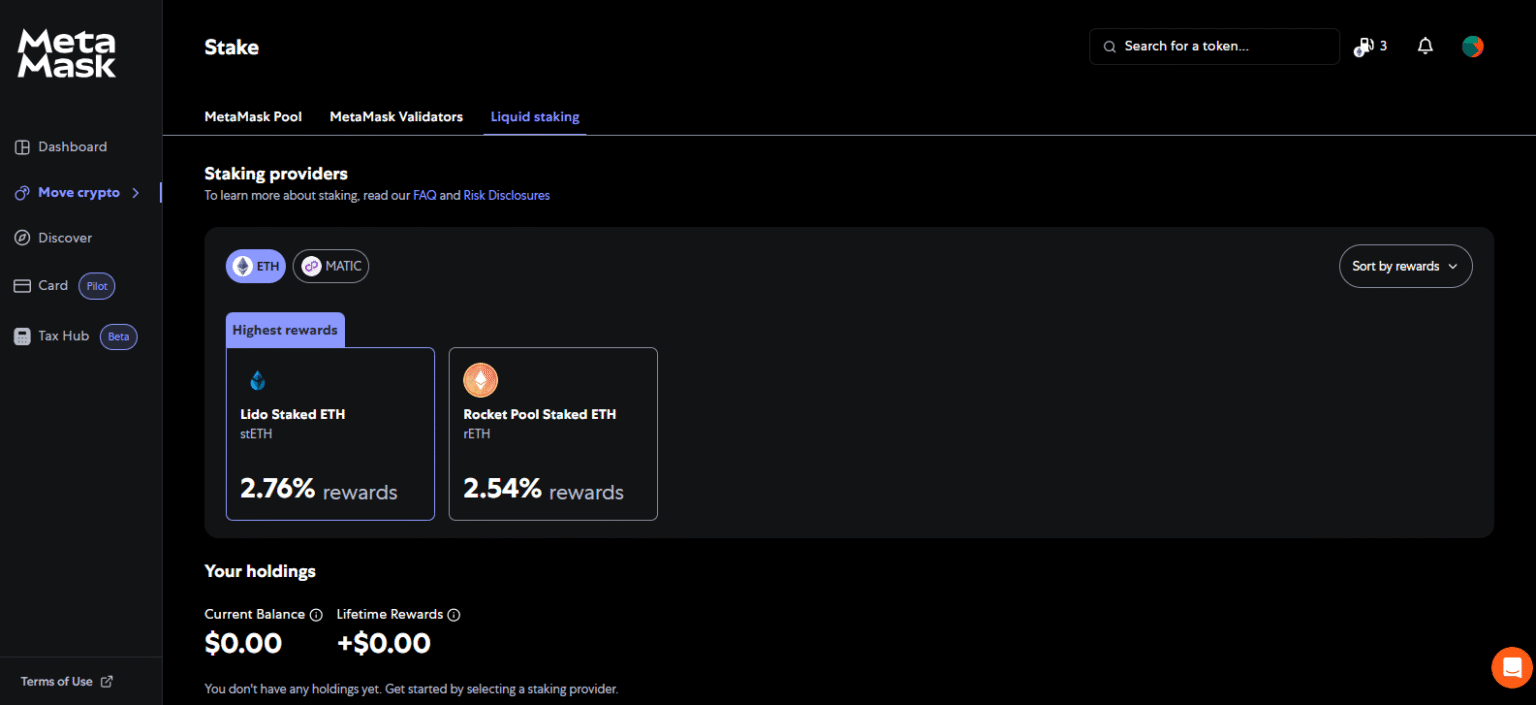Switch to the MetaMask Validators tab
Image resolution: width=1536 pixels, height=705 pixels.
click(396, 117)
